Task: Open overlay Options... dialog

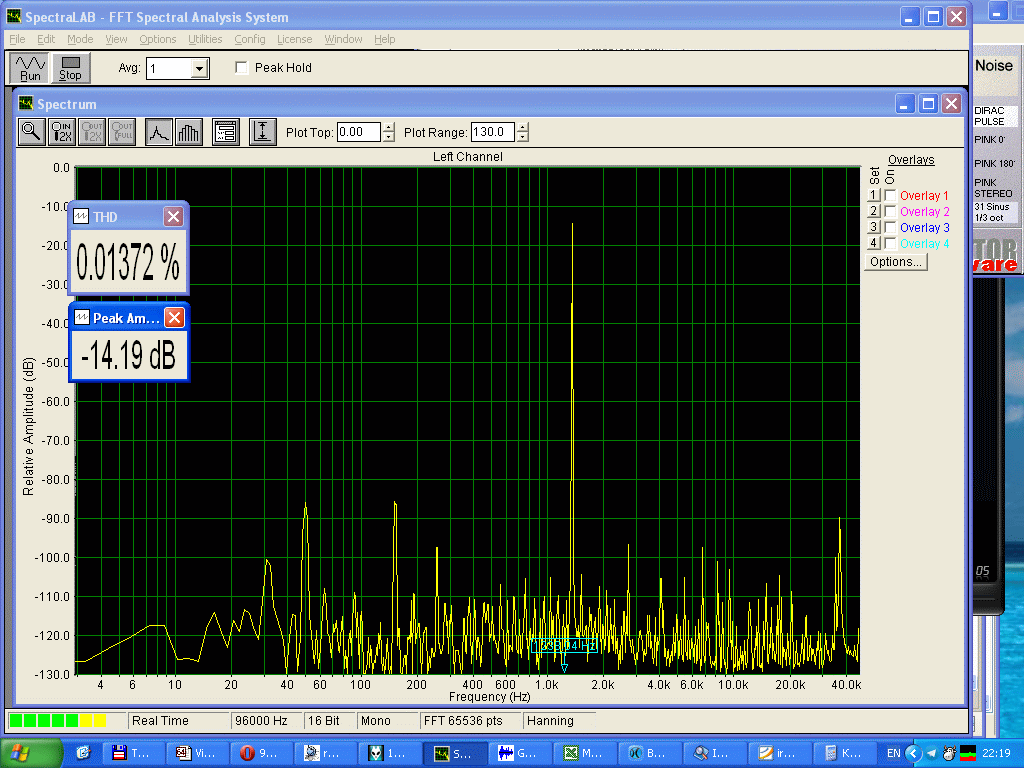Action: tap(895, 262)
